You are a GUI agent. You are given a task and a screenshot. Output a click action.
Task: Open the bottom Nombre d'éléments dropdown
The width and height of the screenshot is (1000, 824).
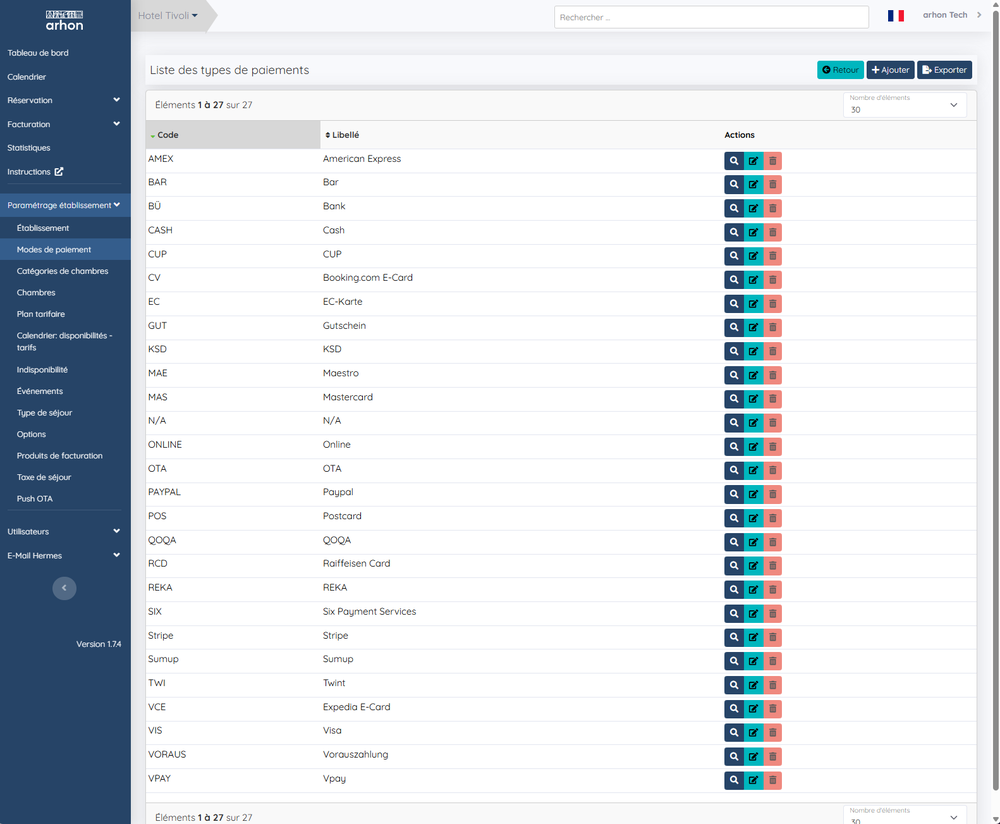click(x=904, y=815)
